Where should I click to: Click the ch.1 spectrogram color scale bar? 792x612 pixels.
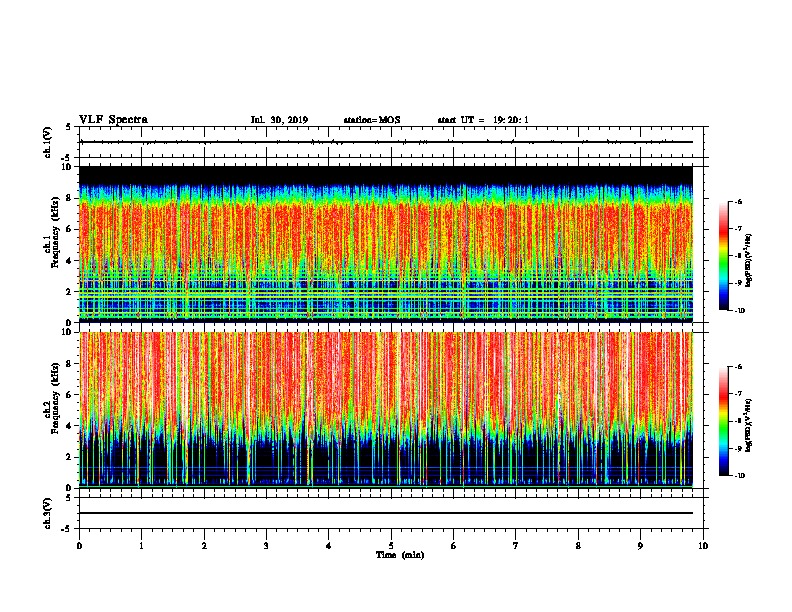tap(723, 256)
